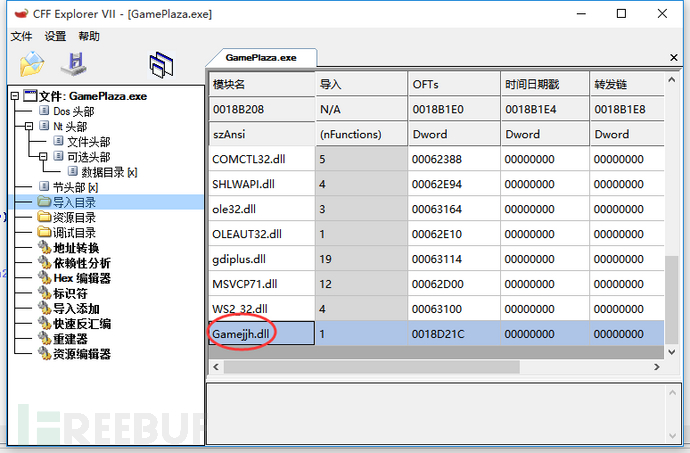The width and height of the screenshot is (690, 453).
Task: Click the Dos 头部 page icon
Action: pos(44,110)
